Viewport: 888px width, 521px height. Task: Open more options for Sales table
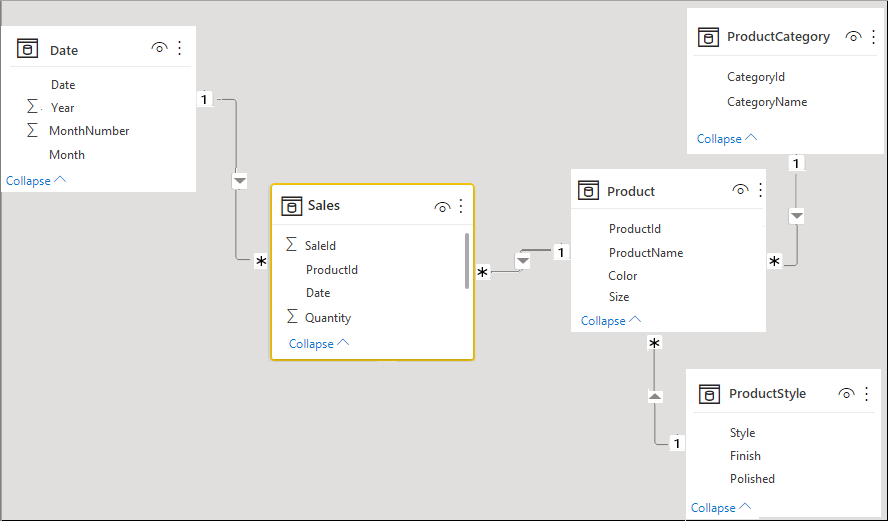pos(461,206)
